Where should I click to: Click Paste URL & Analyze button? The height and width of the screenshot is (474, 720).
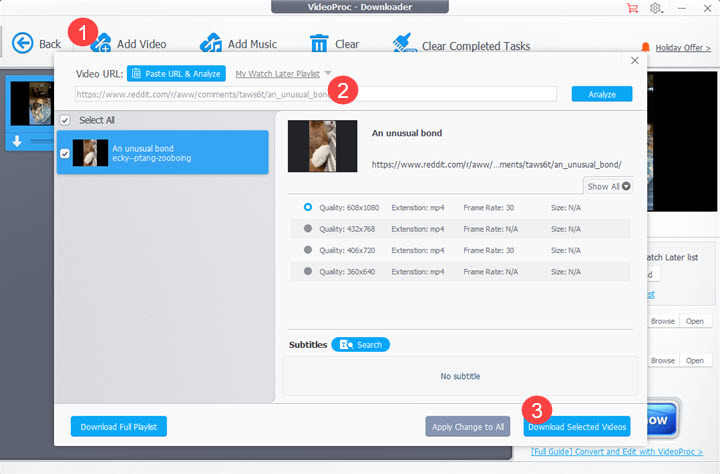(176, 73)
